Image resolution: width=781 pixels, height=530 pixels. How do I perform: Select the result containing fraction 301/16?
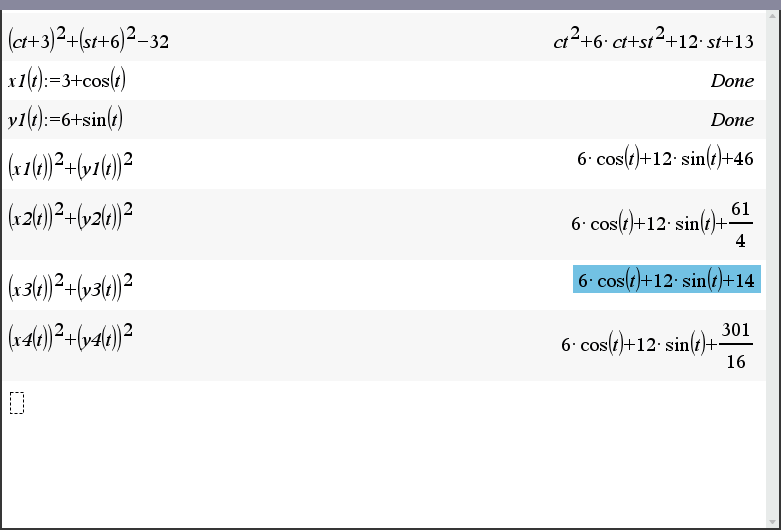tap(656, 345)
